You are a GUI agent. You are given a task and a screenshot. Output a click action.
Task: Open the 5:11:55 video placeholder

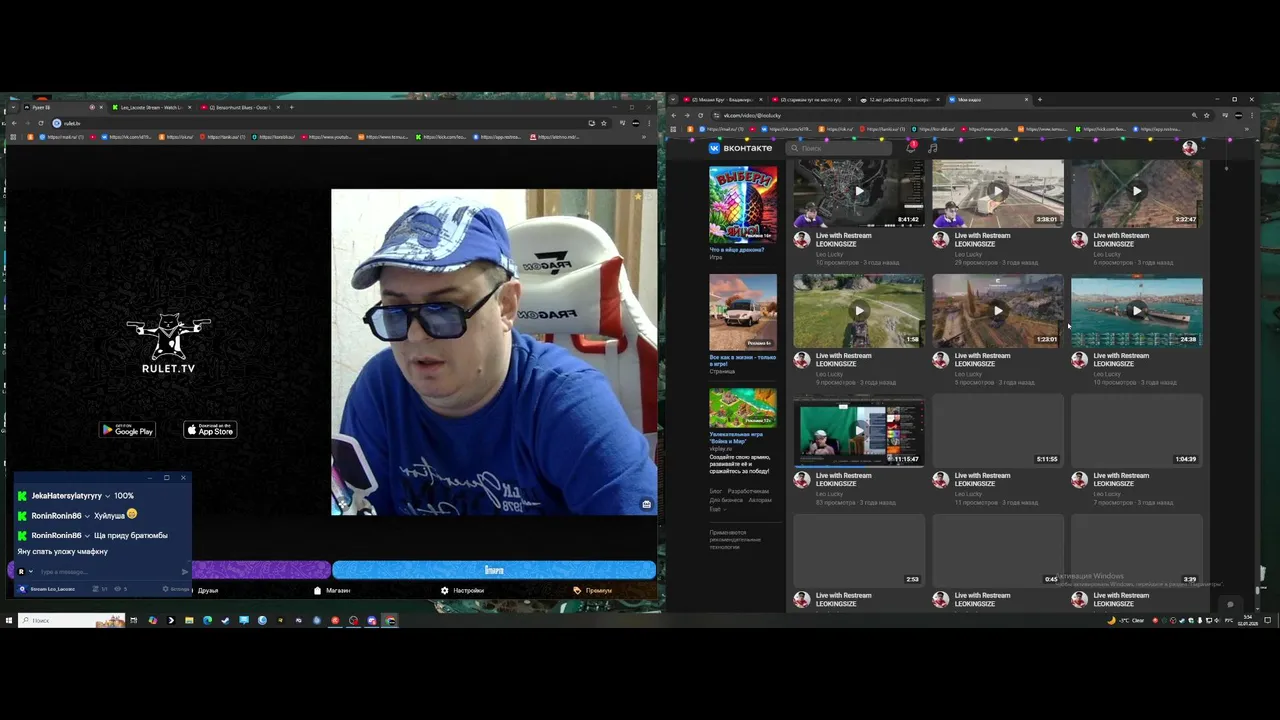point(998,431)
